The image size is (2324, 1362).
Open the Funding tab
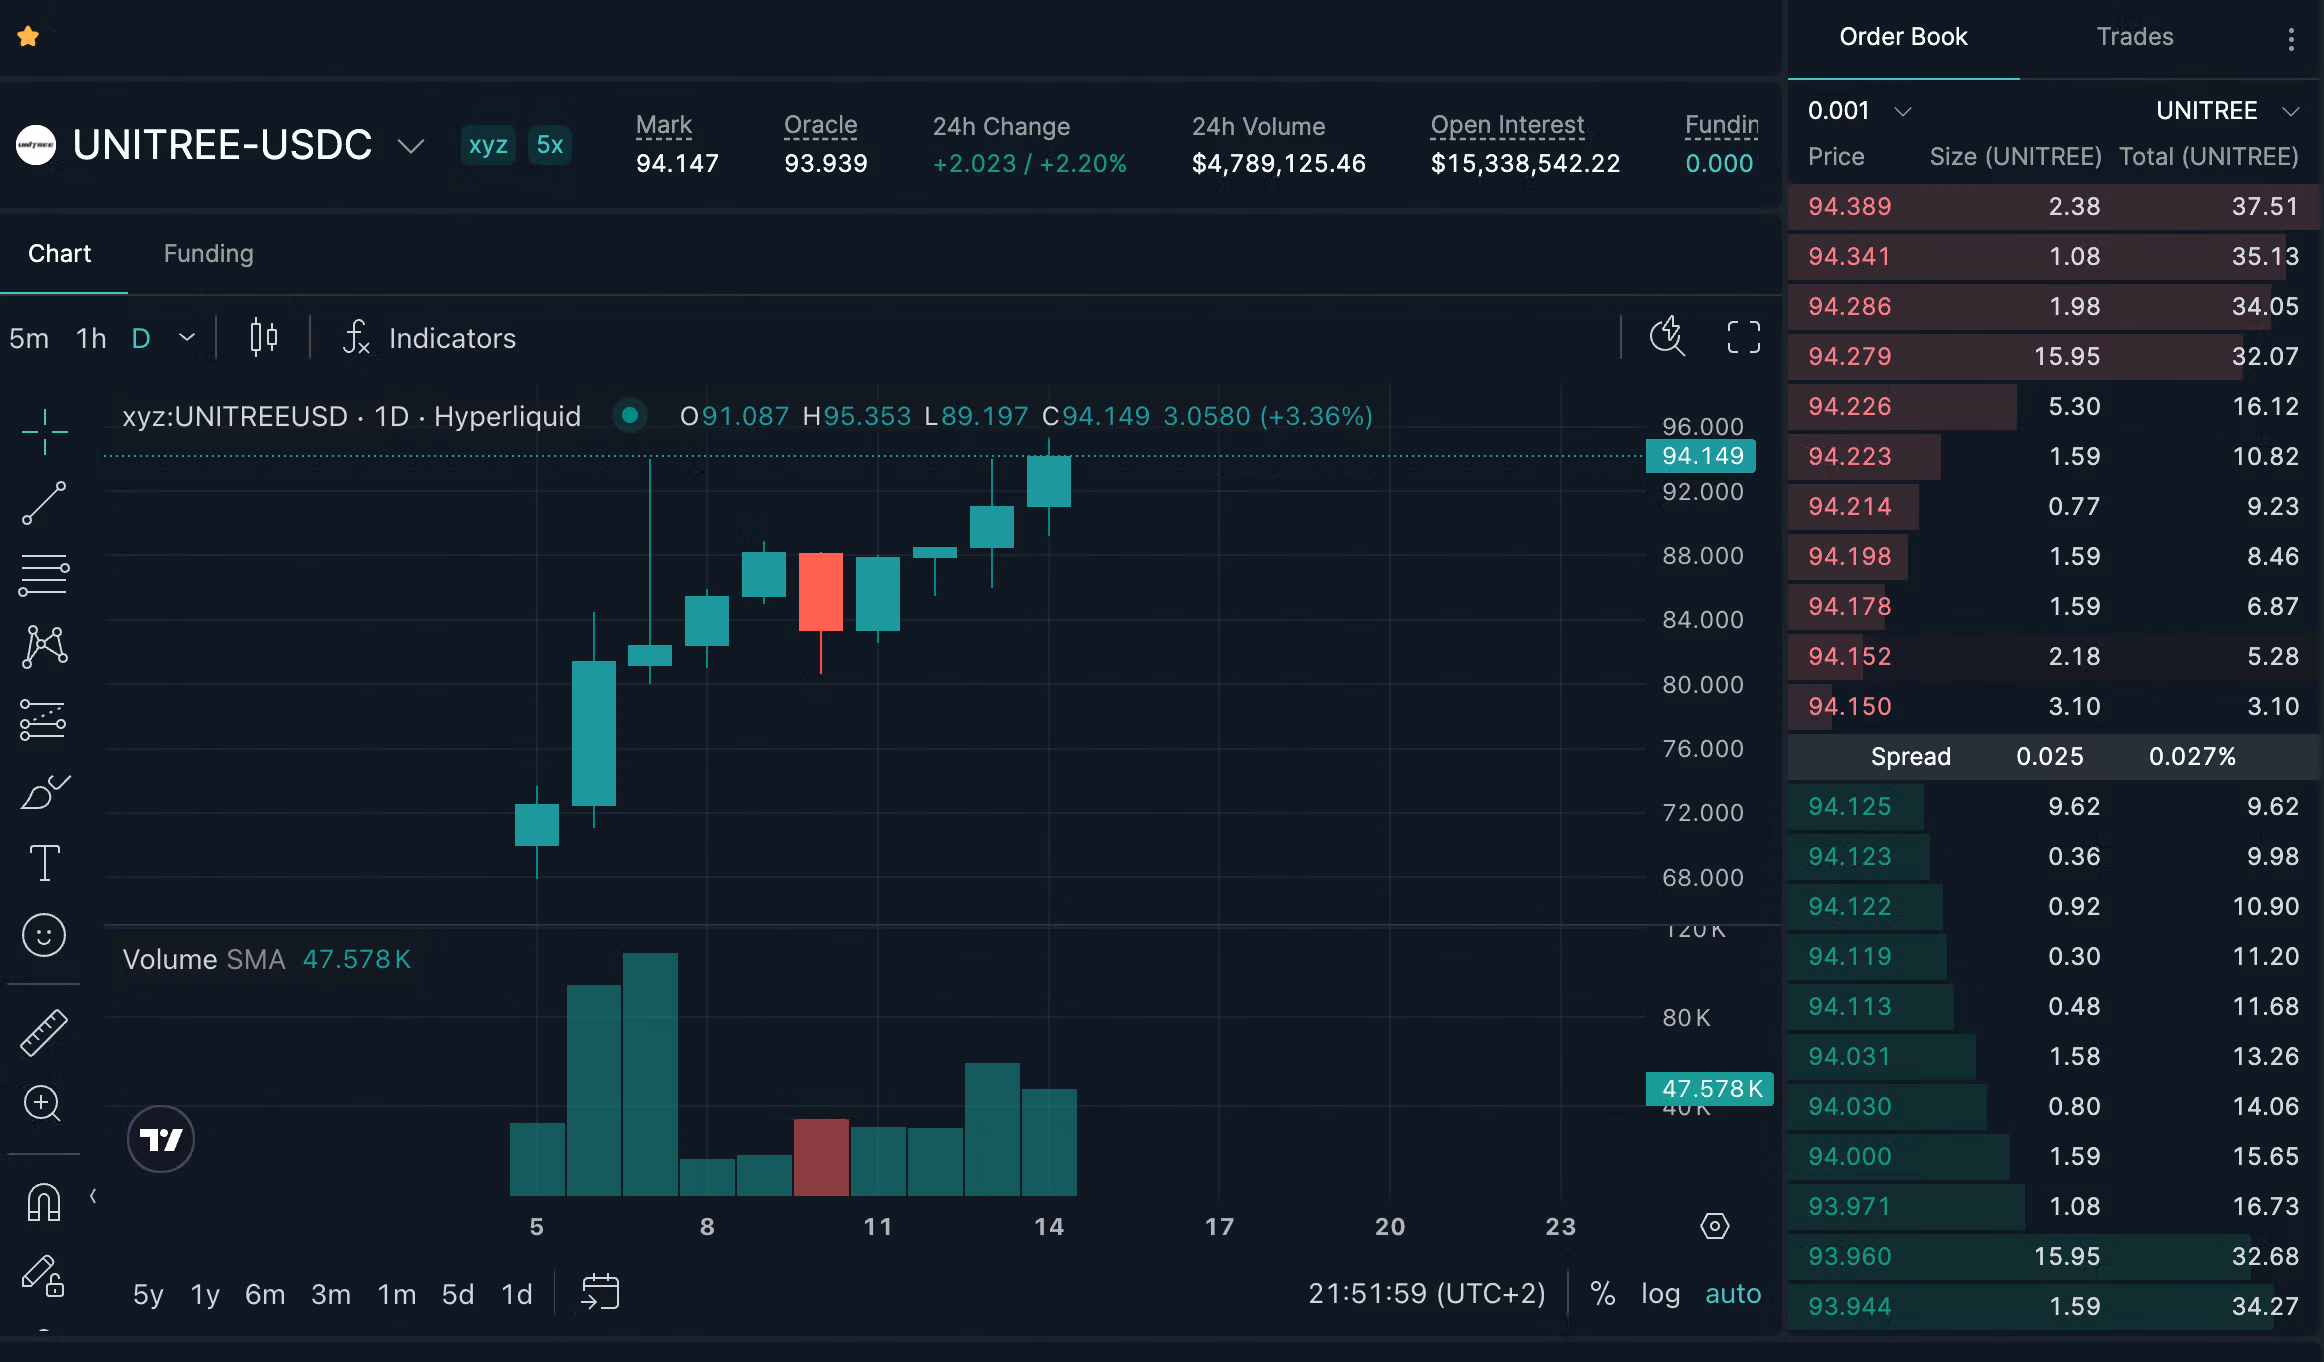pyautogui.click(x=208, y=254)
